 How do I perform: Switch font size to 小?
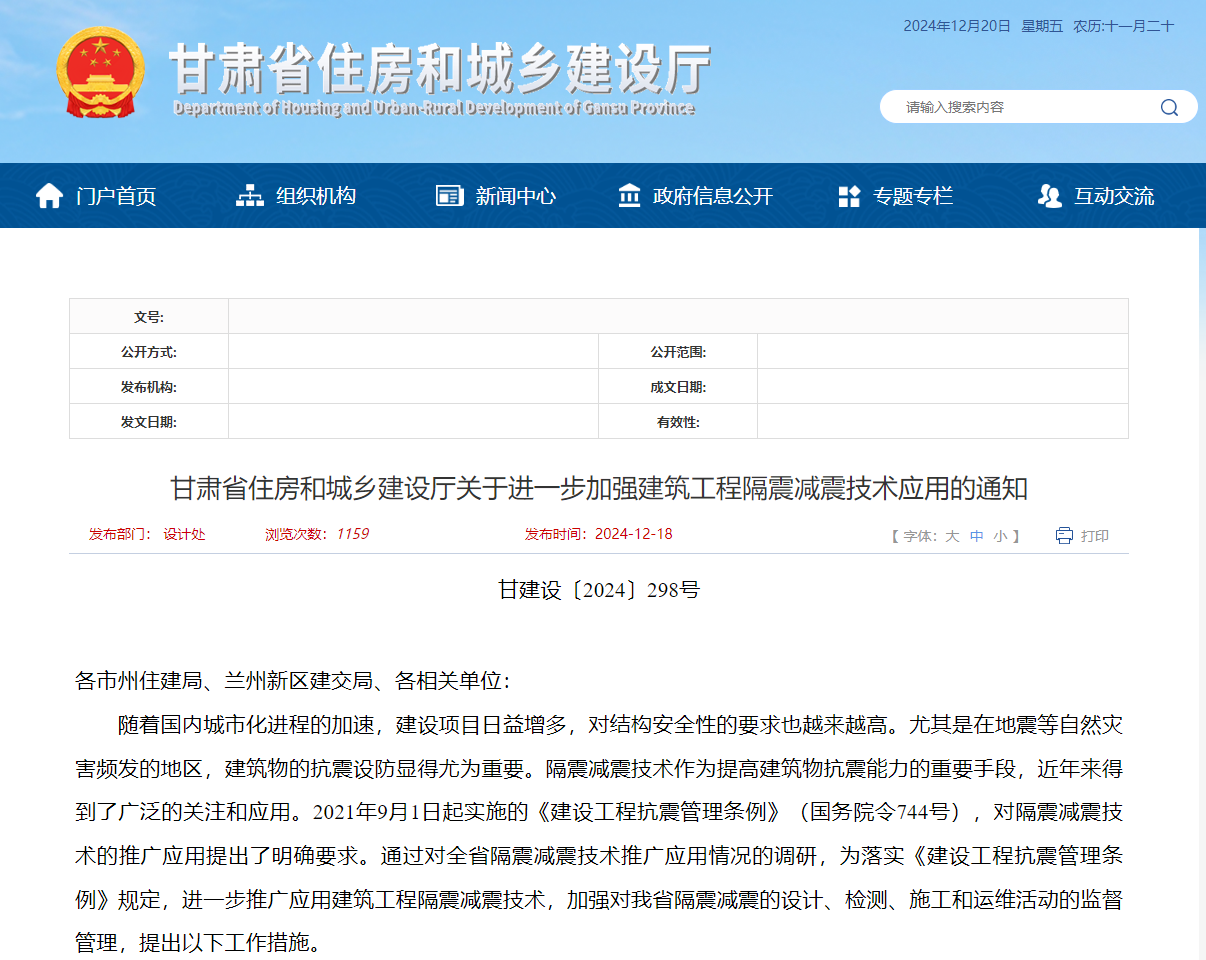1001,536
